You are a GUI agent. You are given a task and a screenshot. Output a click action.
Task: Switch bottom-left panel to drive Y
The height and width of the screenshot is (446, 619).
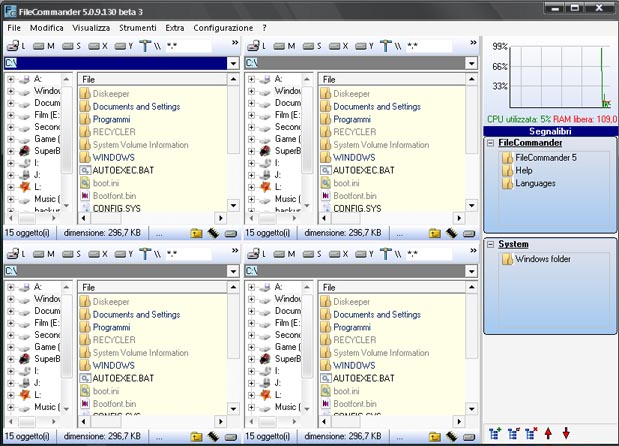coord(124,254)
